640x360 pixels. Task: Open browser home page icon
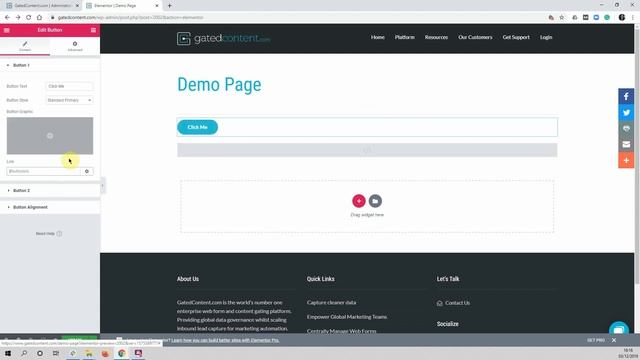pos(40,18)
